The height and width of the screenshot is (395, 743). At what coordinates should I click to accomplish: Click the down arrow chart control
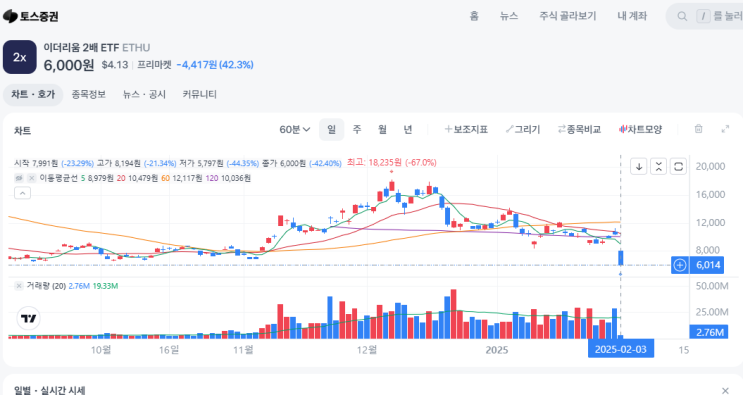tap(639, 166)
